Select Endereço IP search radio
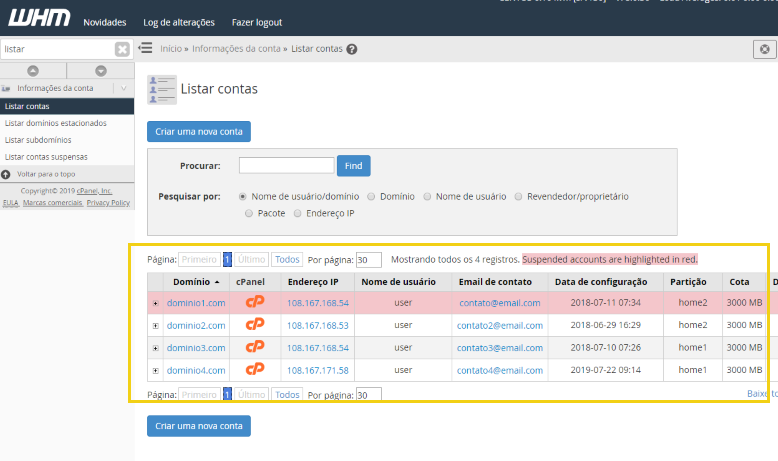This screenshot has height=461, width=778. coord(298,213)
